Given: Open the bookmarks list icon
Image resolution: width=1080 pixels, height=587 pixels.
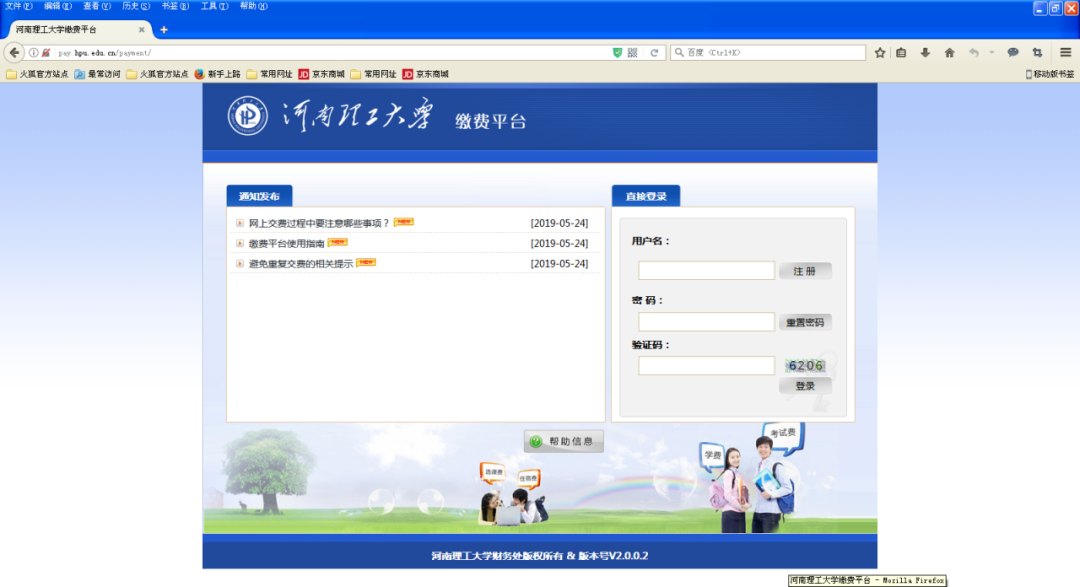Looking at the screenshot, I should [x=901, y=52].
